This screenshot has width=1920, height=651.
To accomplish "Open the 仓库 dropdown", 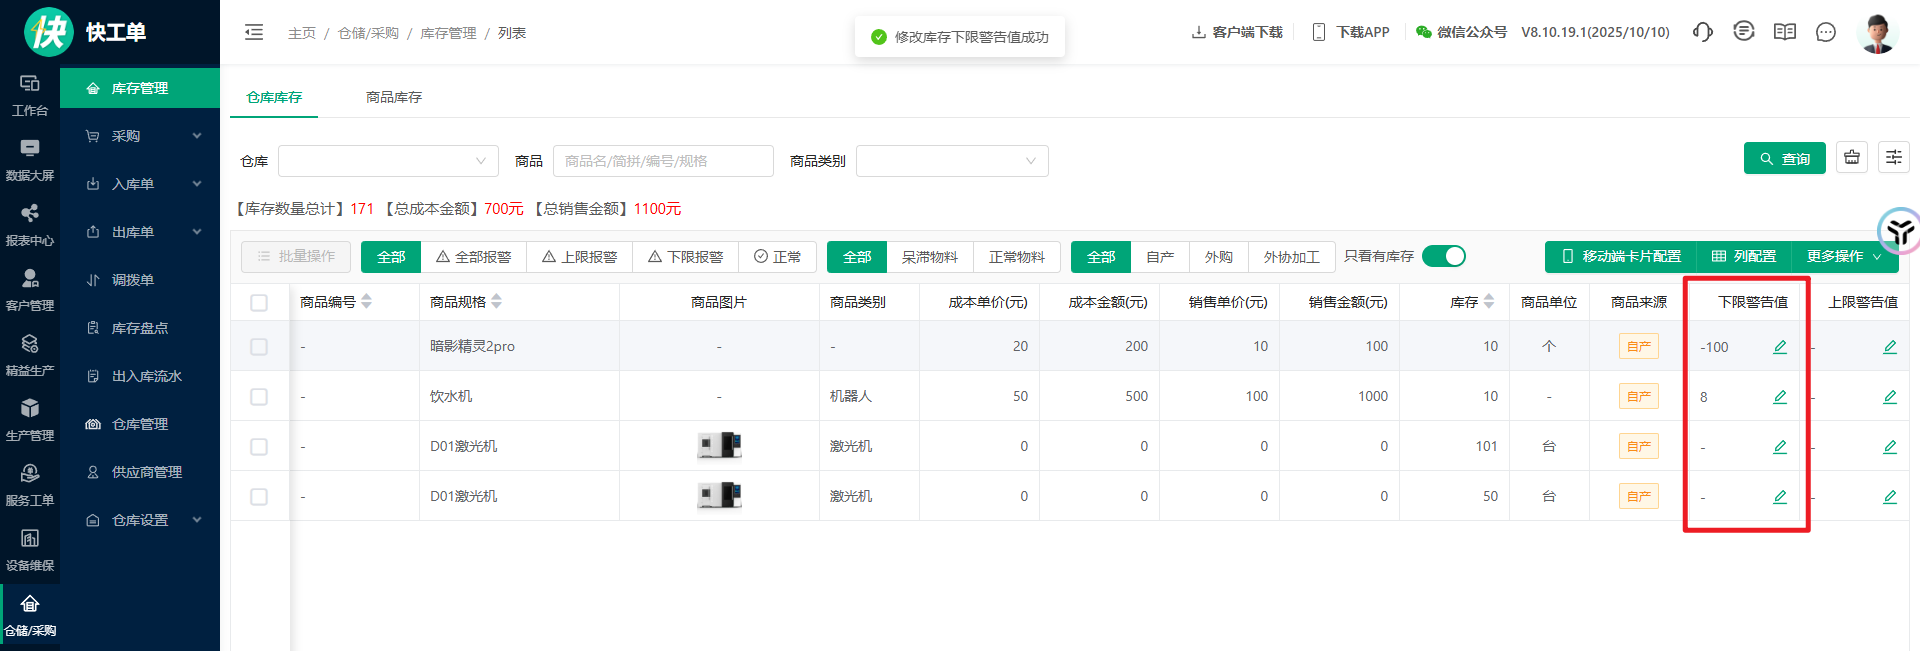I will pos(387,161).
